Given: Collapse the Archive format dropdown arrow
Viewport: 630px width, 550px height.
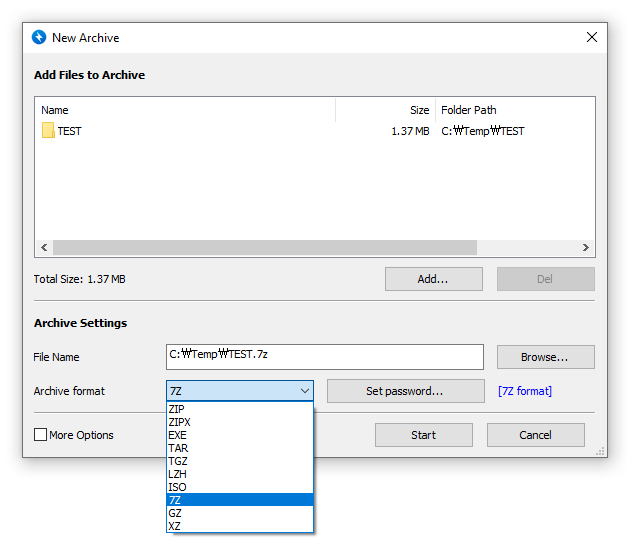Looking at the screenshot, I should (x=304, y=391).
